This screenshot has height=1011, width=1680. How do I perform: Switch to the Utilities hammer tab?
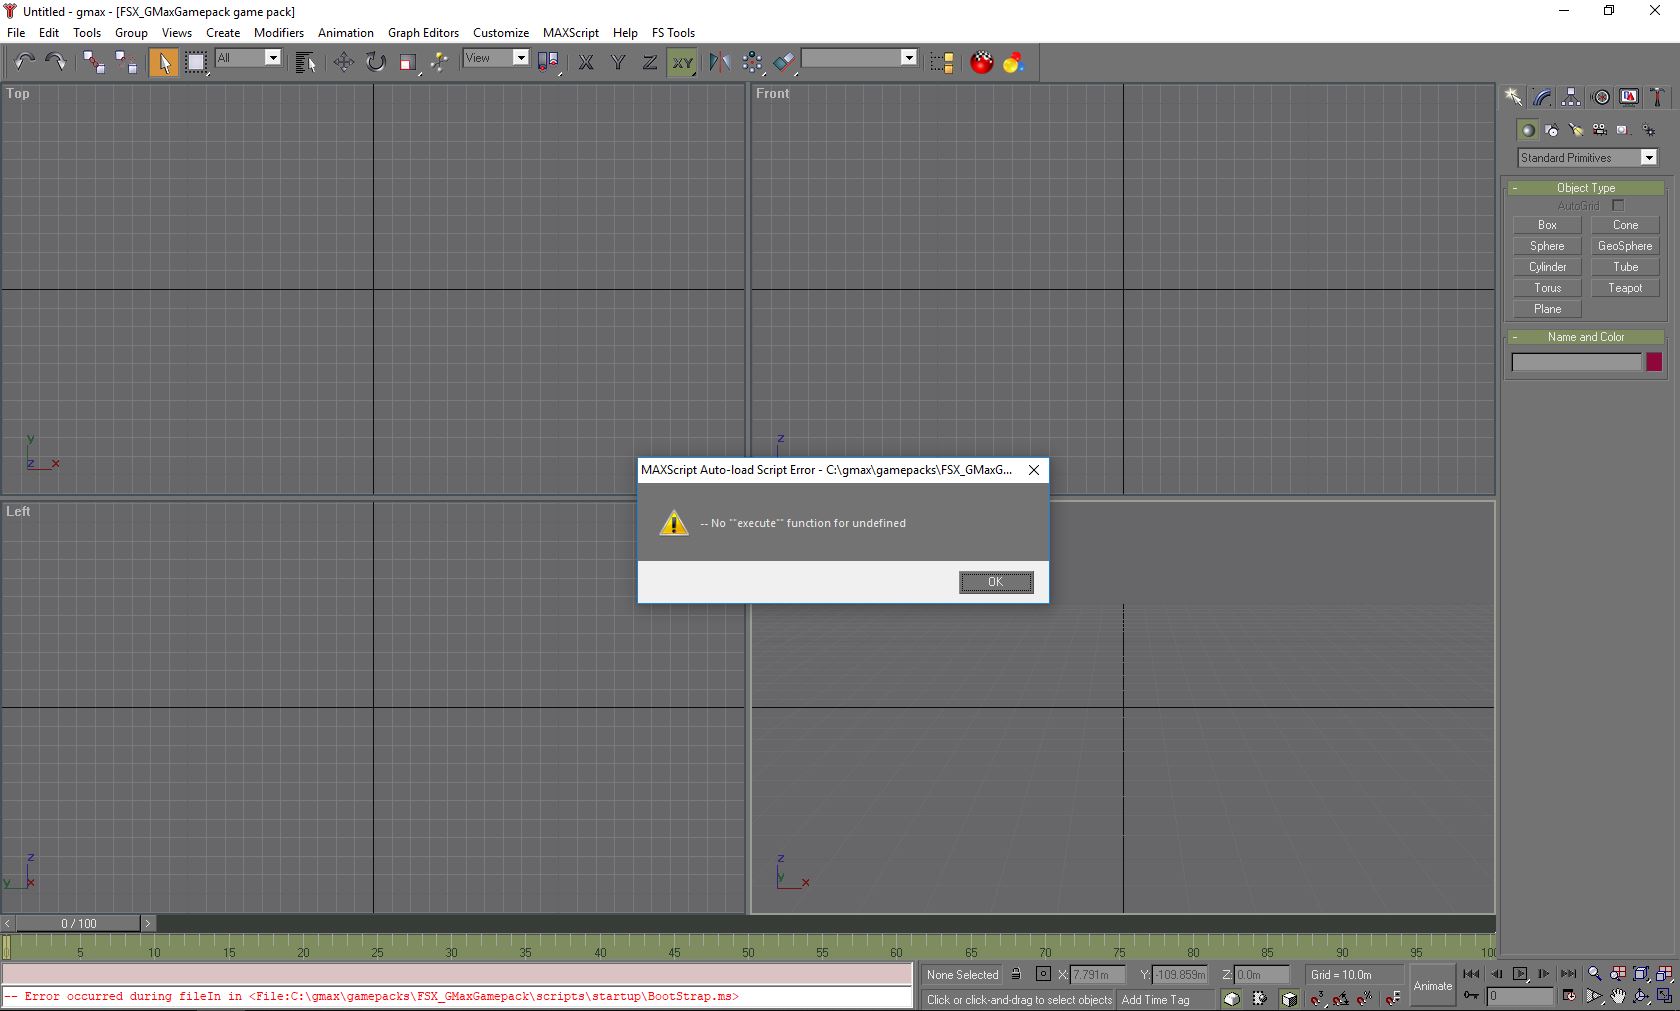(1657, 97)
